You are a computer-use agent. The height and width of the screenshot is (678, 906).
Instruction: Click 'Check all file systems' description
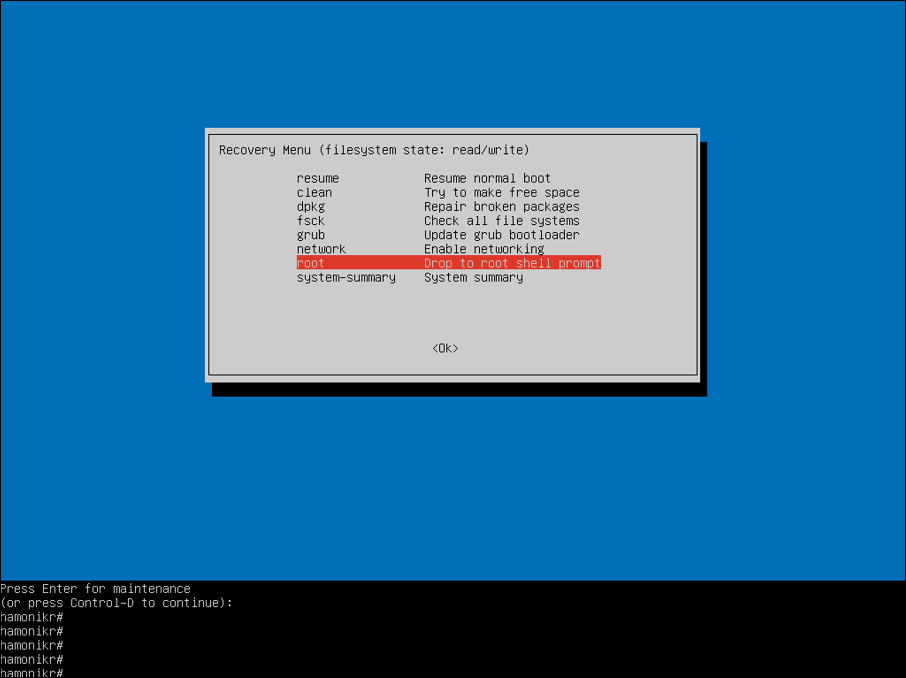pos(501,221)
